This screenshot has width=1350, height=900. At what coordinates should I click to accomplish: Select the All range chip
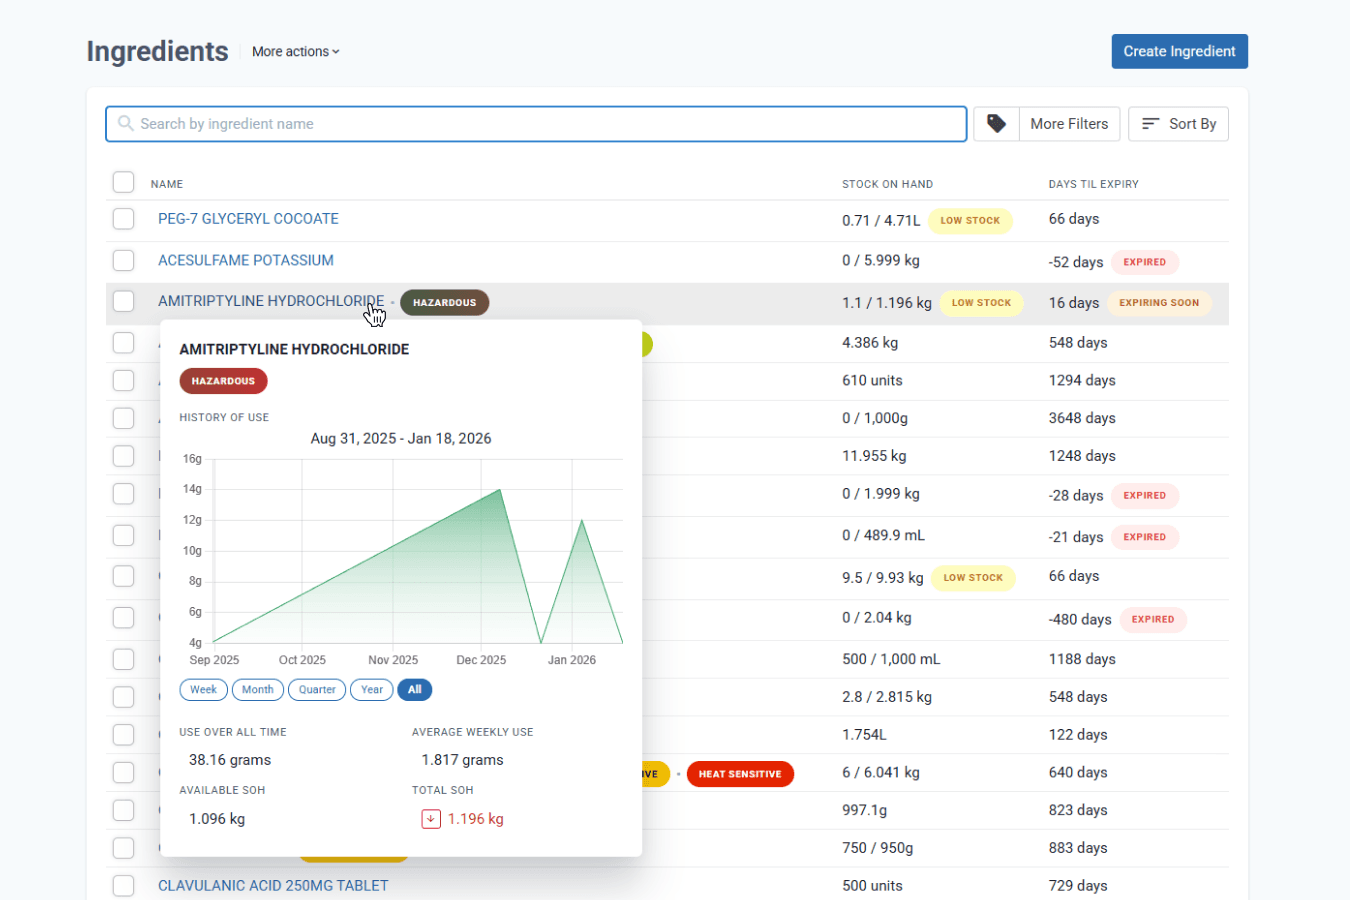pyautogui.click(x=415, y=690)
